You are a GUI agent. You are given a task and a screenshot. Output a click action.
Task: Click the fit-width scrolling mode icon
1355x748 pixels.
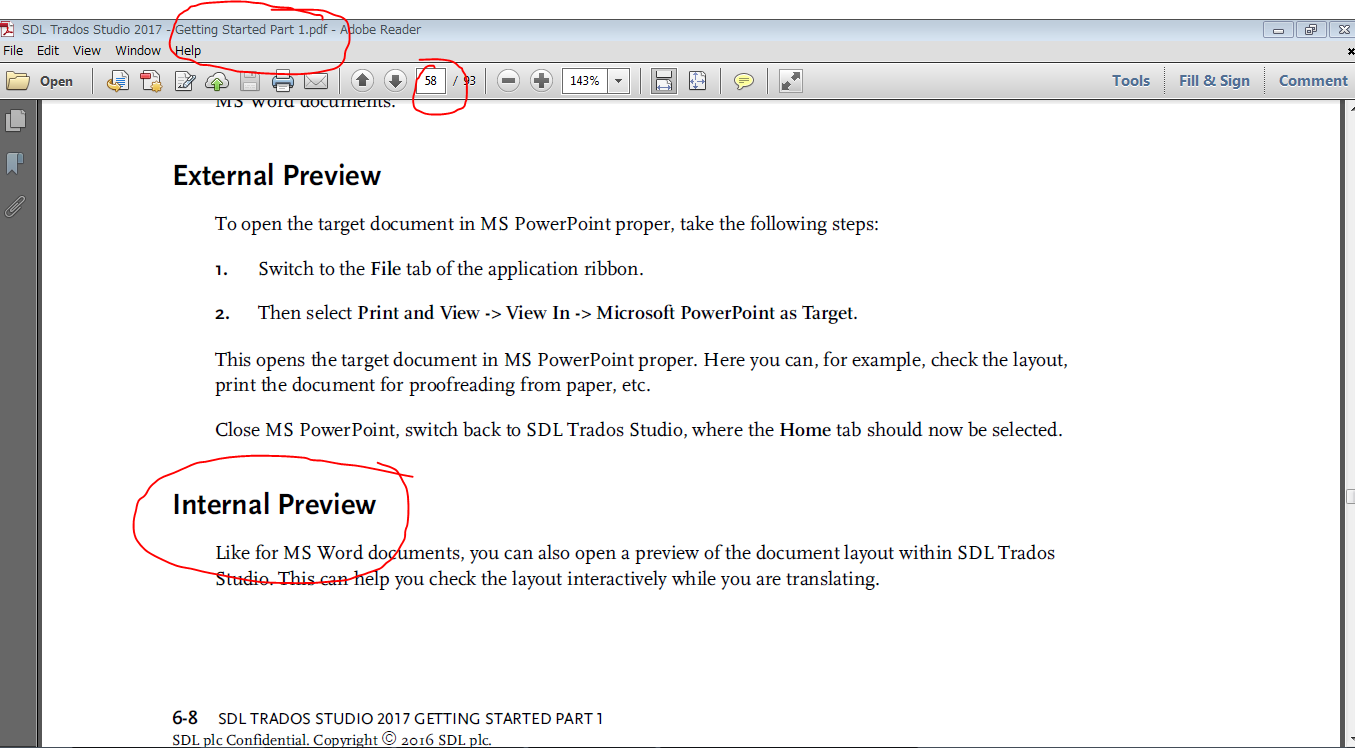(663, 81)
